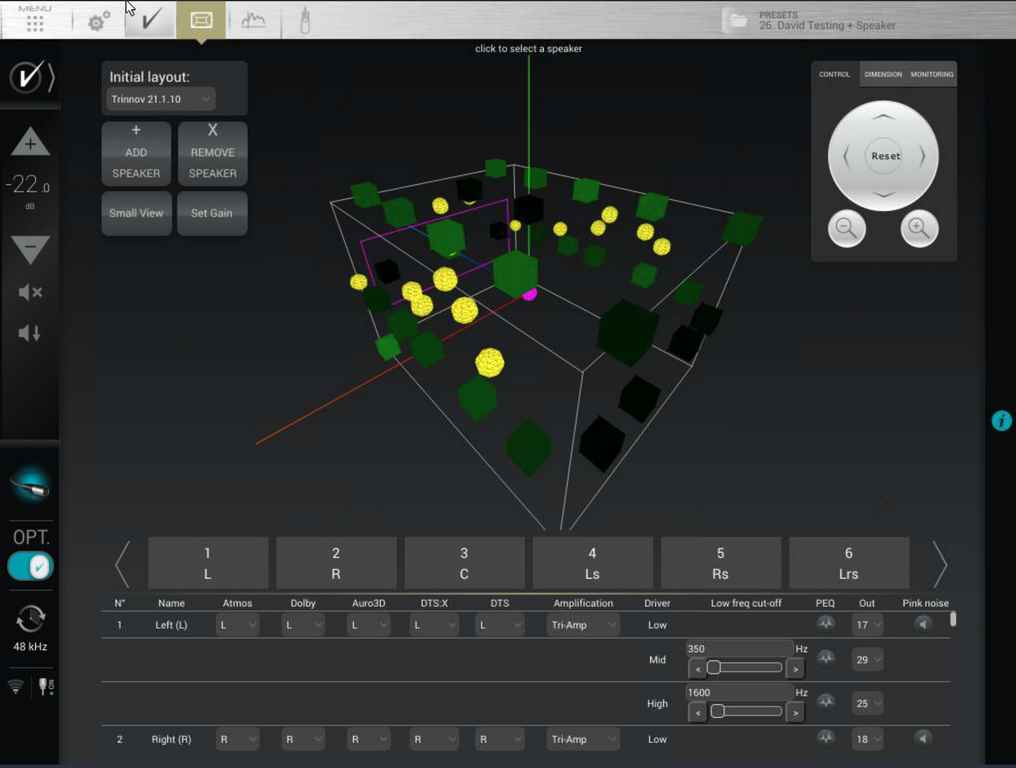The width and height of the screenshot is (1016, 768).
Task: Click the Set Gain button
Action: [212, 213]
